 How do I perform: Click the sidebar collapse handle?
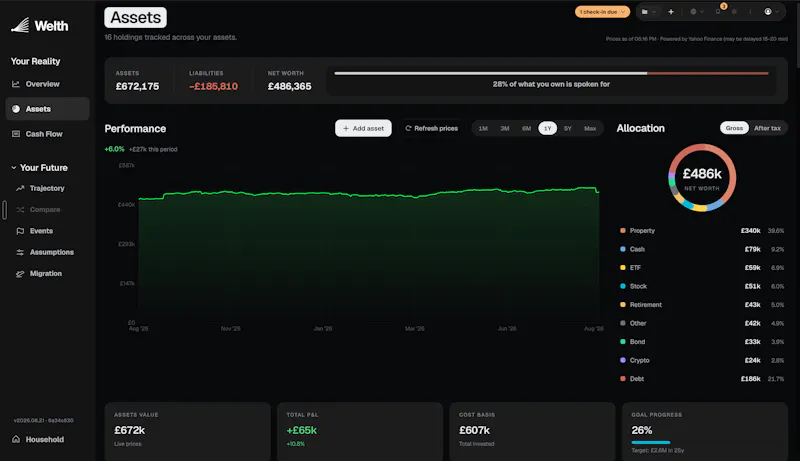click(x=5, y=210)
